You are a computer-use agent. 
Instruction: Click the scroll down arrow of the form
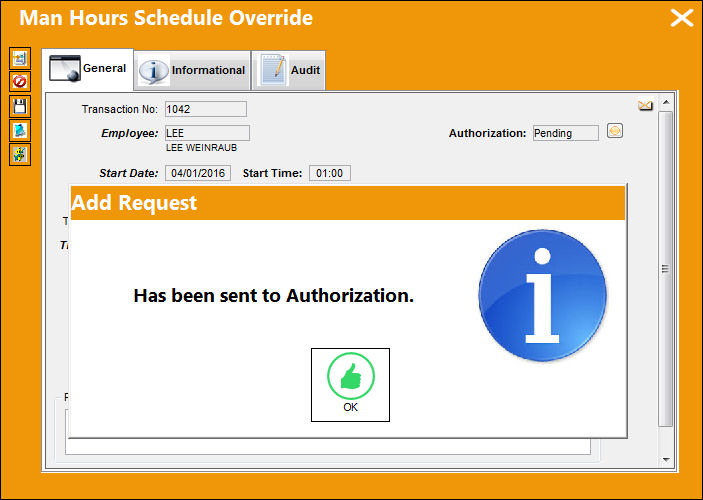666,460
